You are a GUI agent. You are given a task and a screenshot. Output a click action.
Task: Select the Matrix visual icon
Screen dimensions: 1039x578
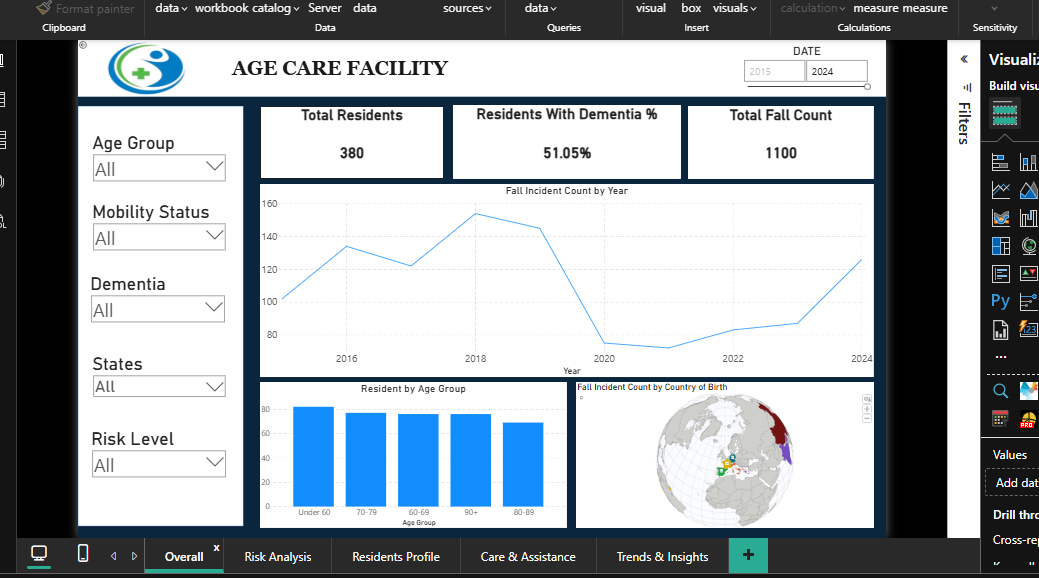pyautogui.click(x=1002, y=273)
